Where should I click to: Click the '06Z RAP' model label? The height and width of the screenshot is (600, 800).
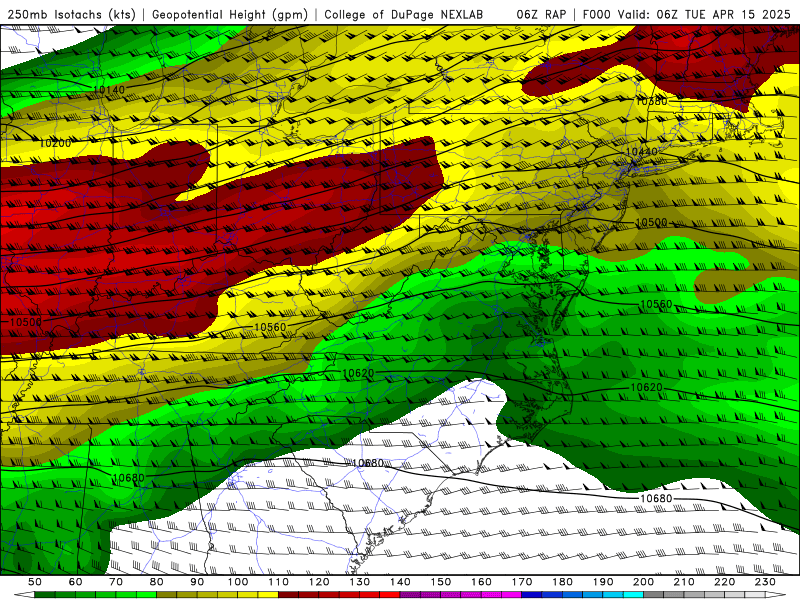(541, 14)
